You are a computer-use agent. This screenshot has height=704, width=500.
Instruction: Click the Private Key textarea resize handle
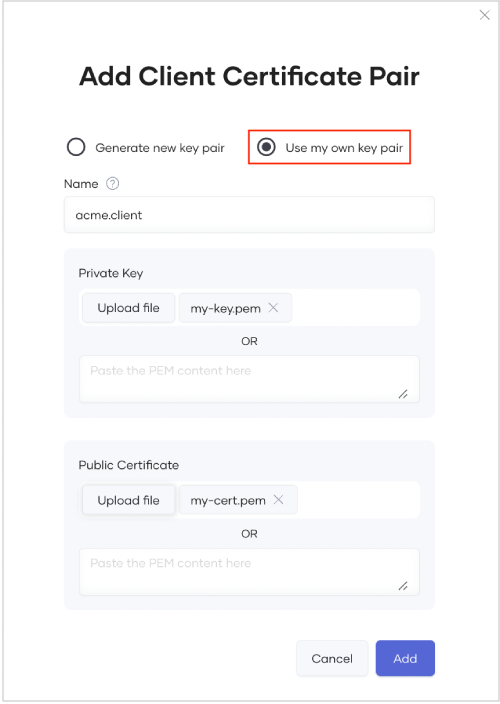(403, 394)
